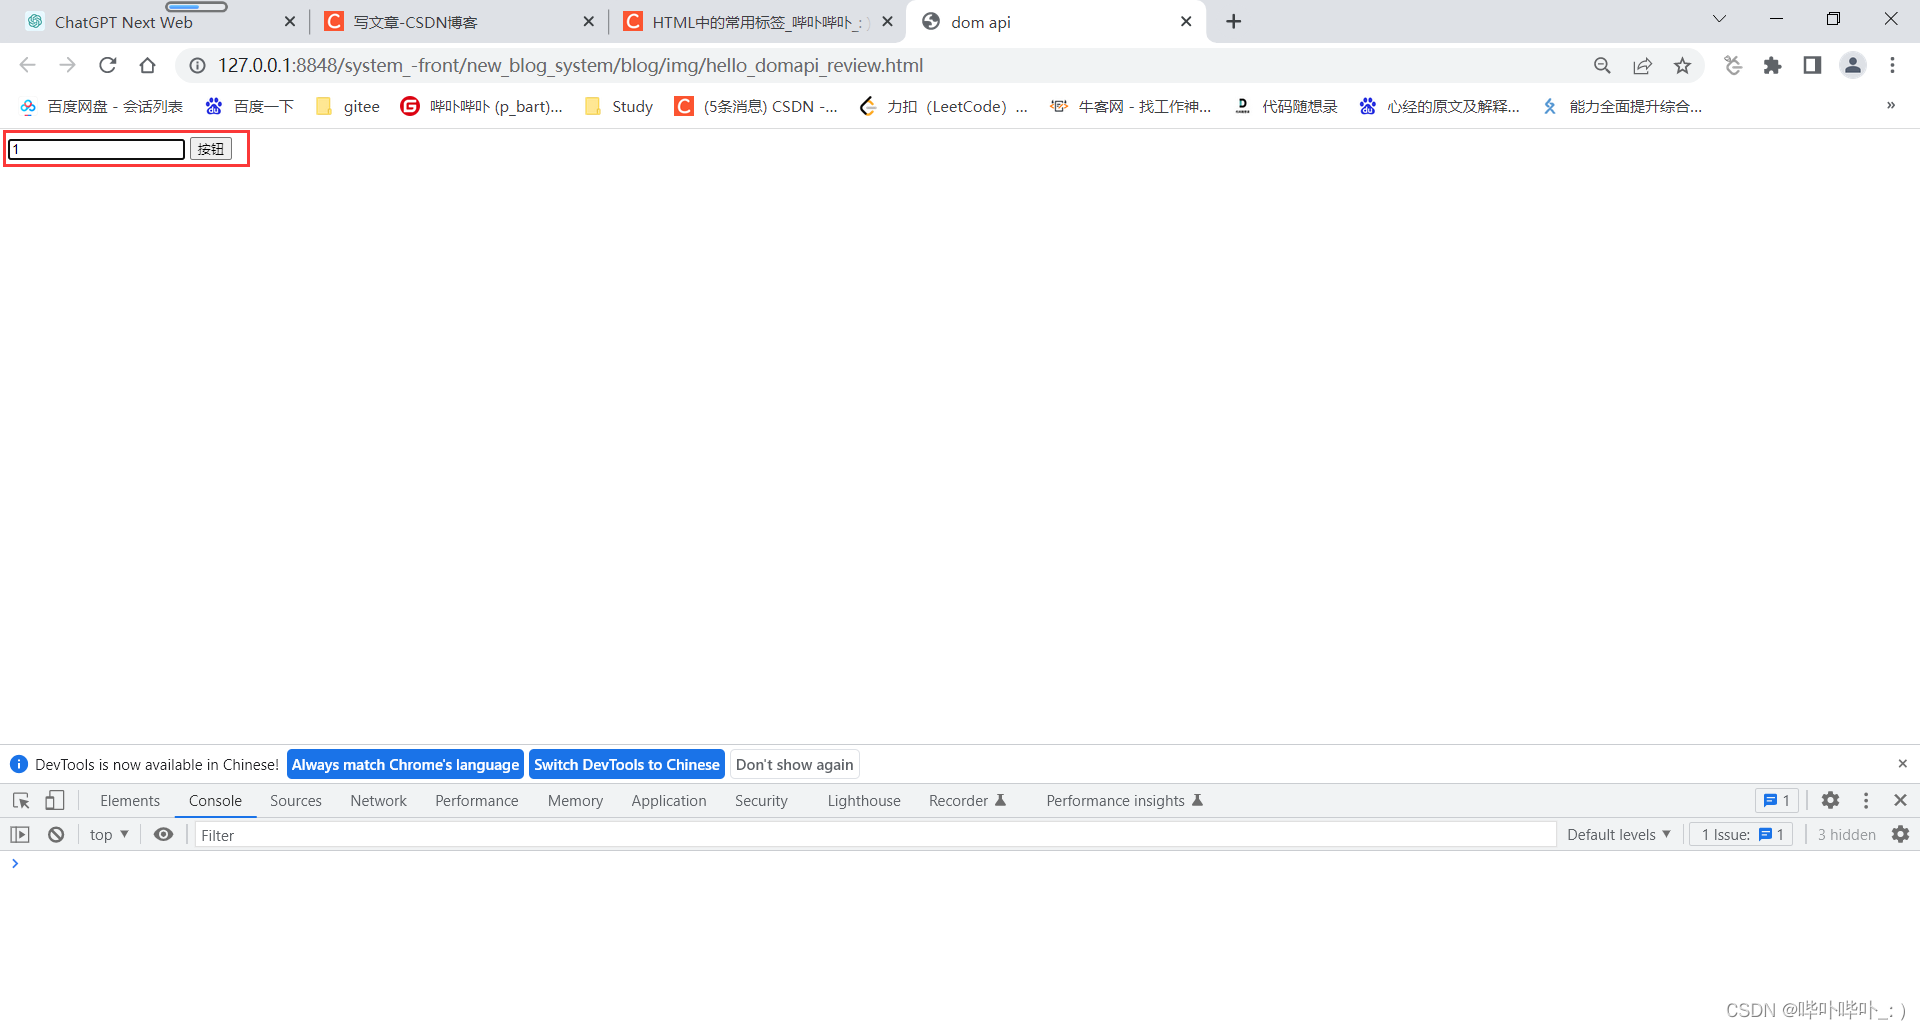Open the Performance insights tab

click(1124, 800)
